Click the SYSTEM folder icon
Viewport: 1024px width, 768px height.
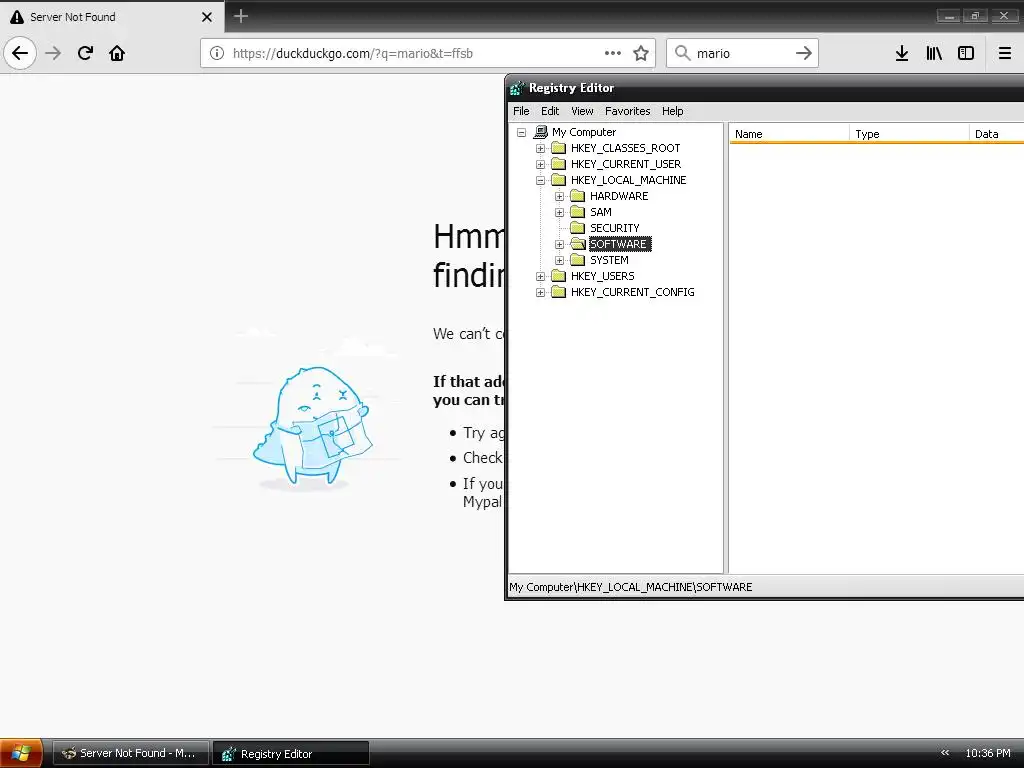tap(577, 260)
